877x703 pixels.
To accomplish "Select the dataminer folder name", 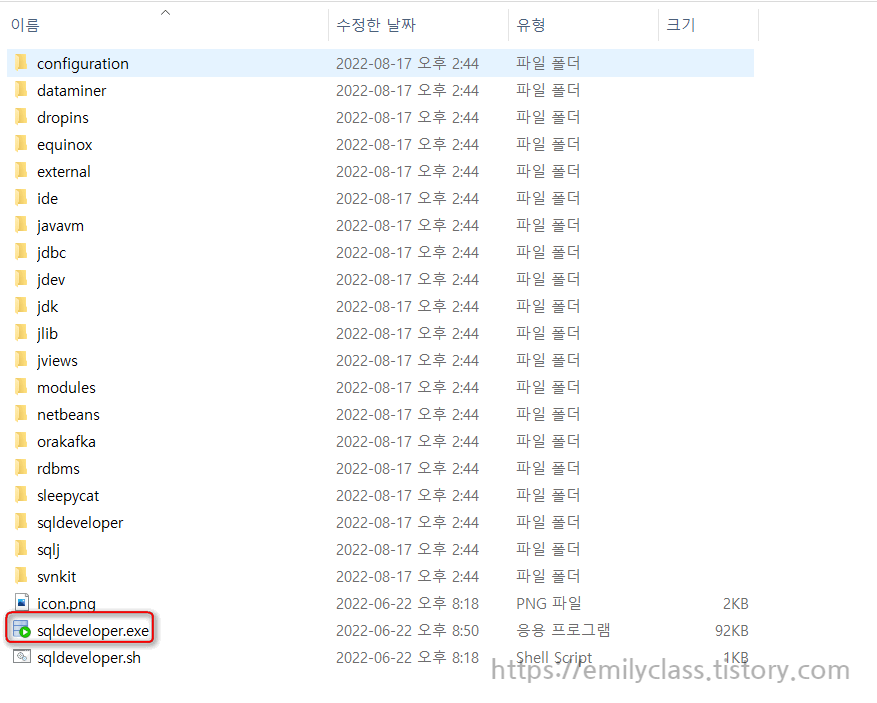I will [x=72, y=91].
